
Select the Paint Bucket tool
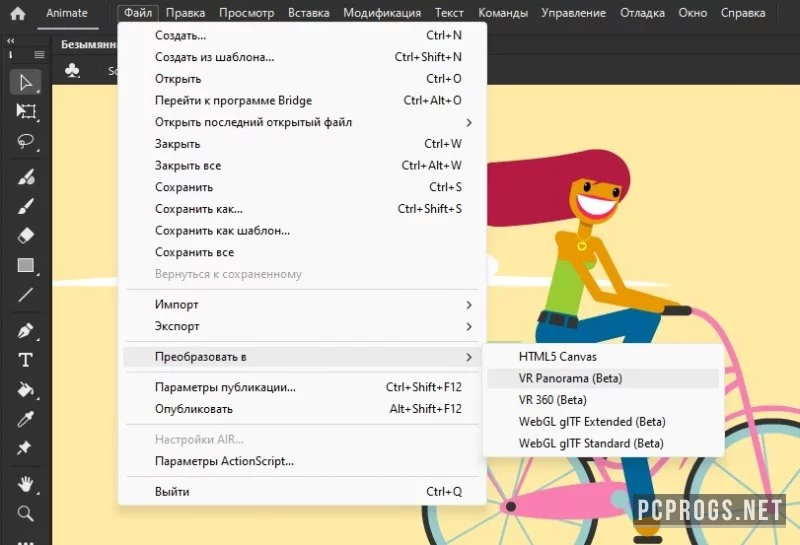tap(26, 389)
